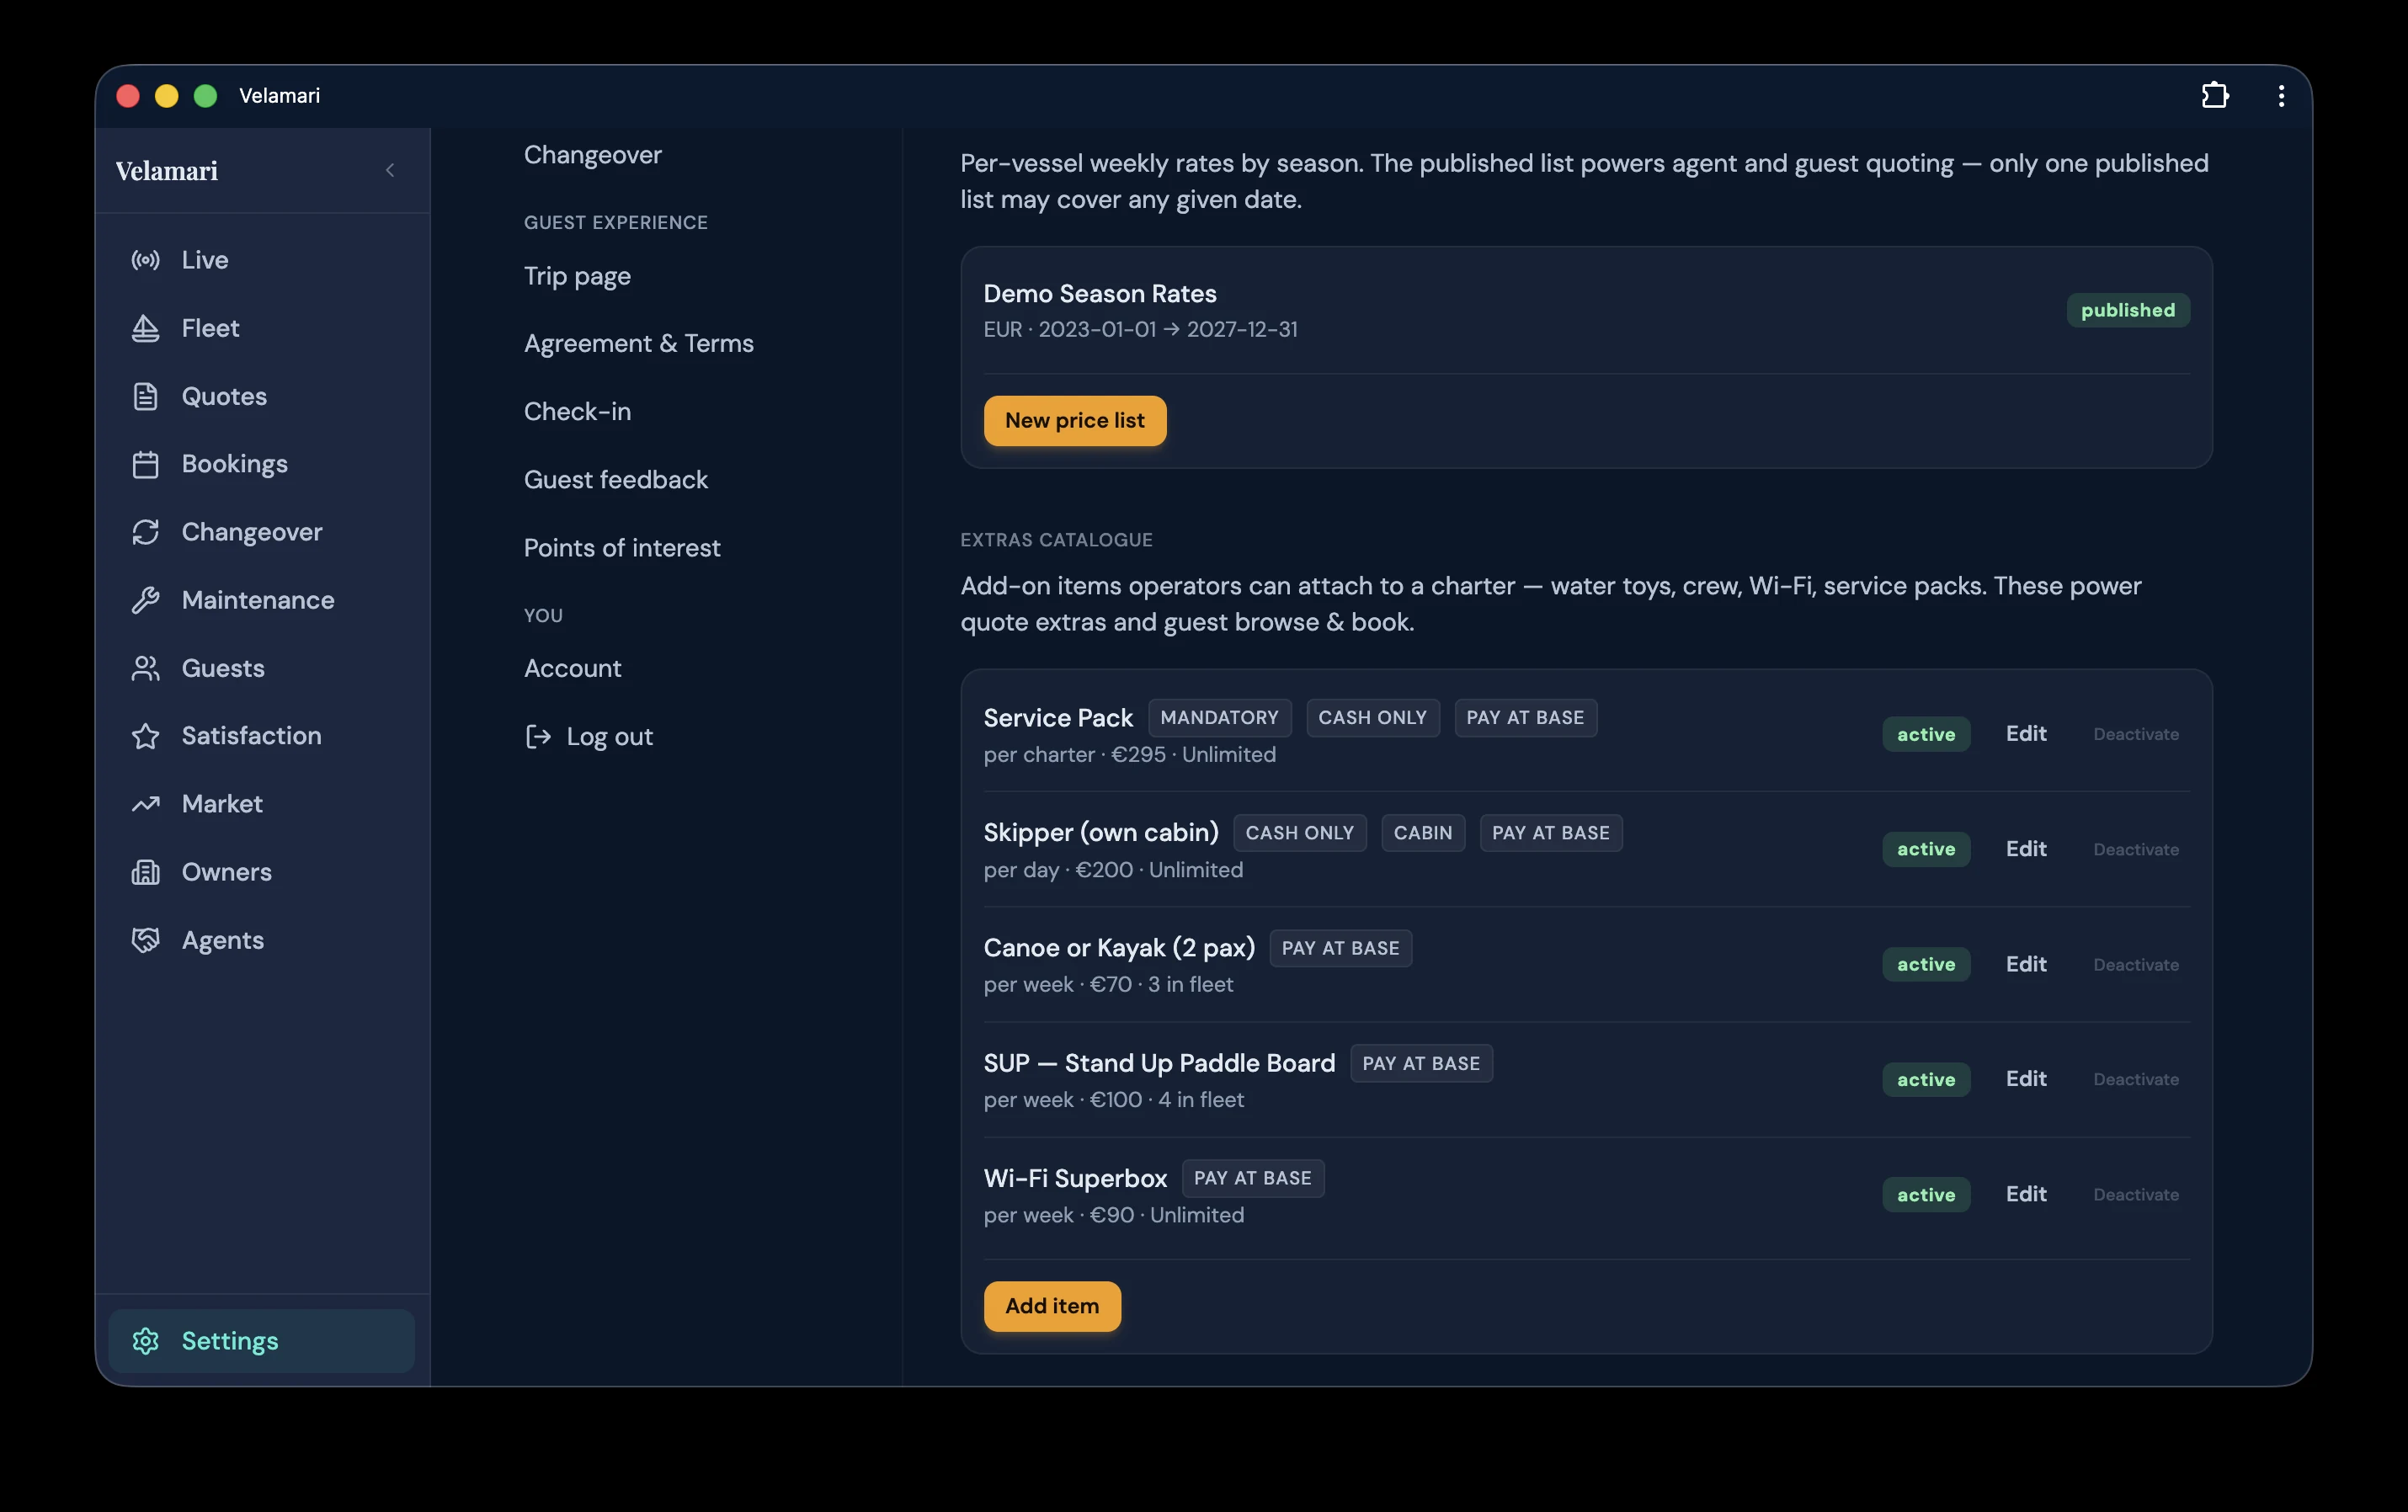The width and height of the screenshot is (2408, 1512).
Task: Click the Bookings calendar icon
Action: tap(146, 464)
